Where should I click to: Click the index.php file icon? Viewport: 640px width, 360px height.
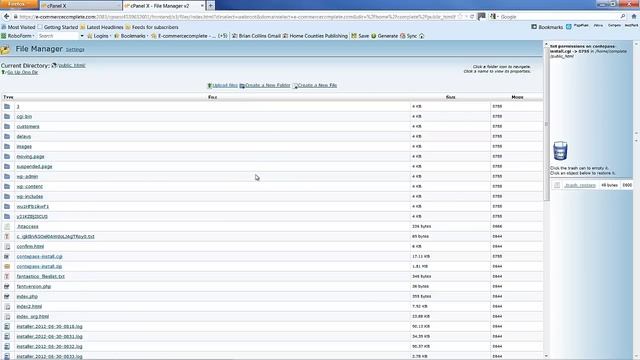pyautogui.click(x=7, y=296)
